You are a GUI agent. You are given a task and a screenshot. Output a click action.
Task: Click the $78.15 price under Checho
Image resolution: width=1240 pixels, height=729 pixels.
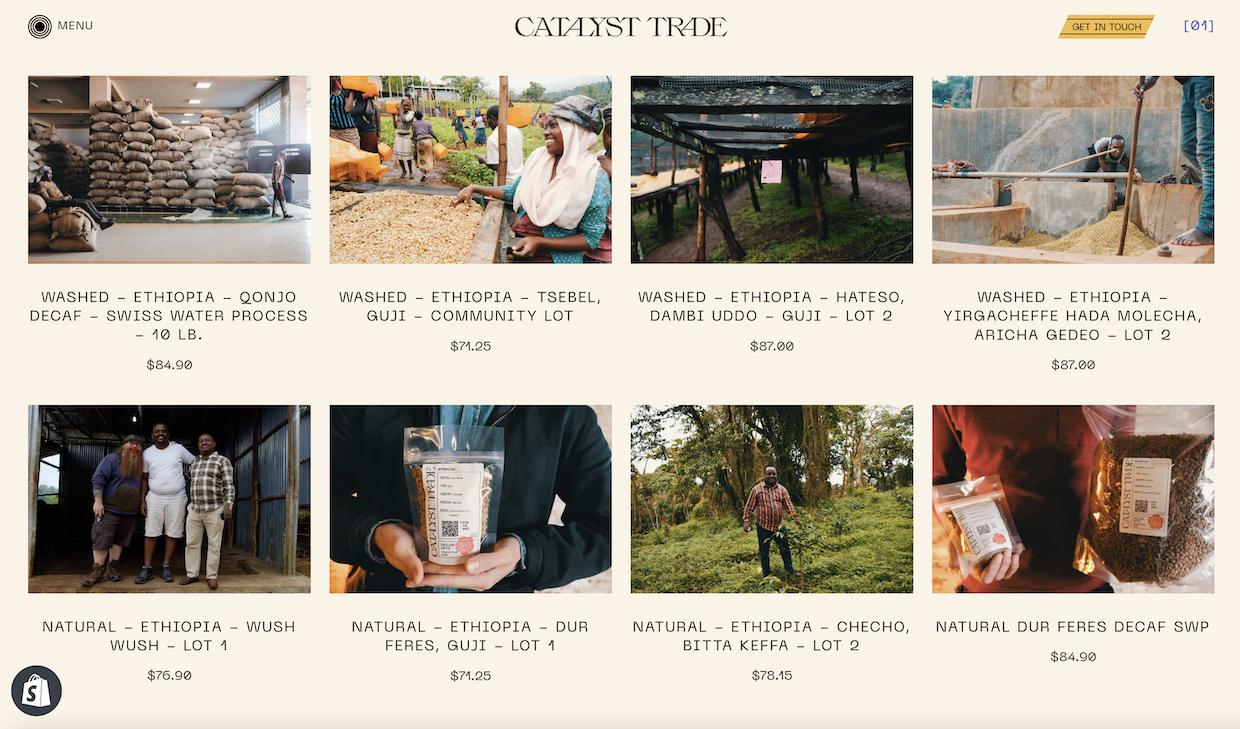click(771, 675)
